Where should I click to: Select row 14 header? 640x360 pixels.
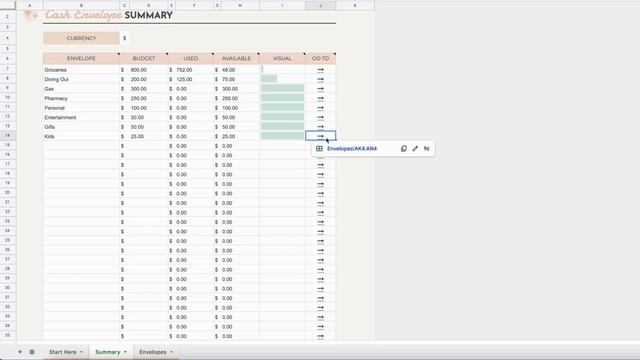(8, 135)
